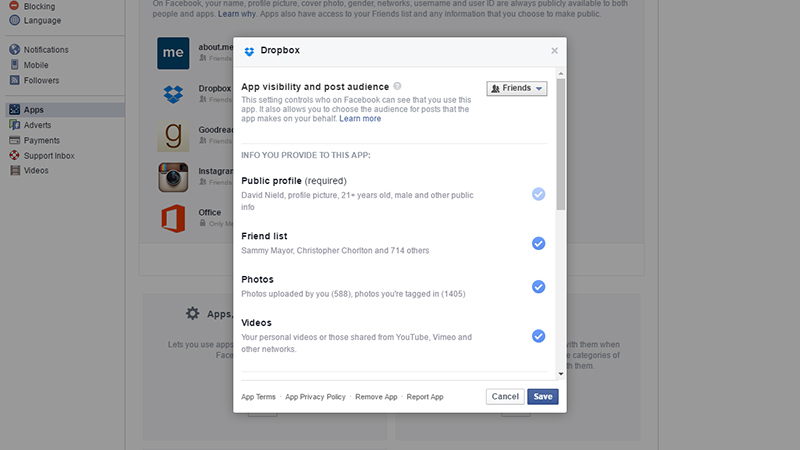Click the Followers RSS icon
Screen dimensions: 800x450
point(14,80)
